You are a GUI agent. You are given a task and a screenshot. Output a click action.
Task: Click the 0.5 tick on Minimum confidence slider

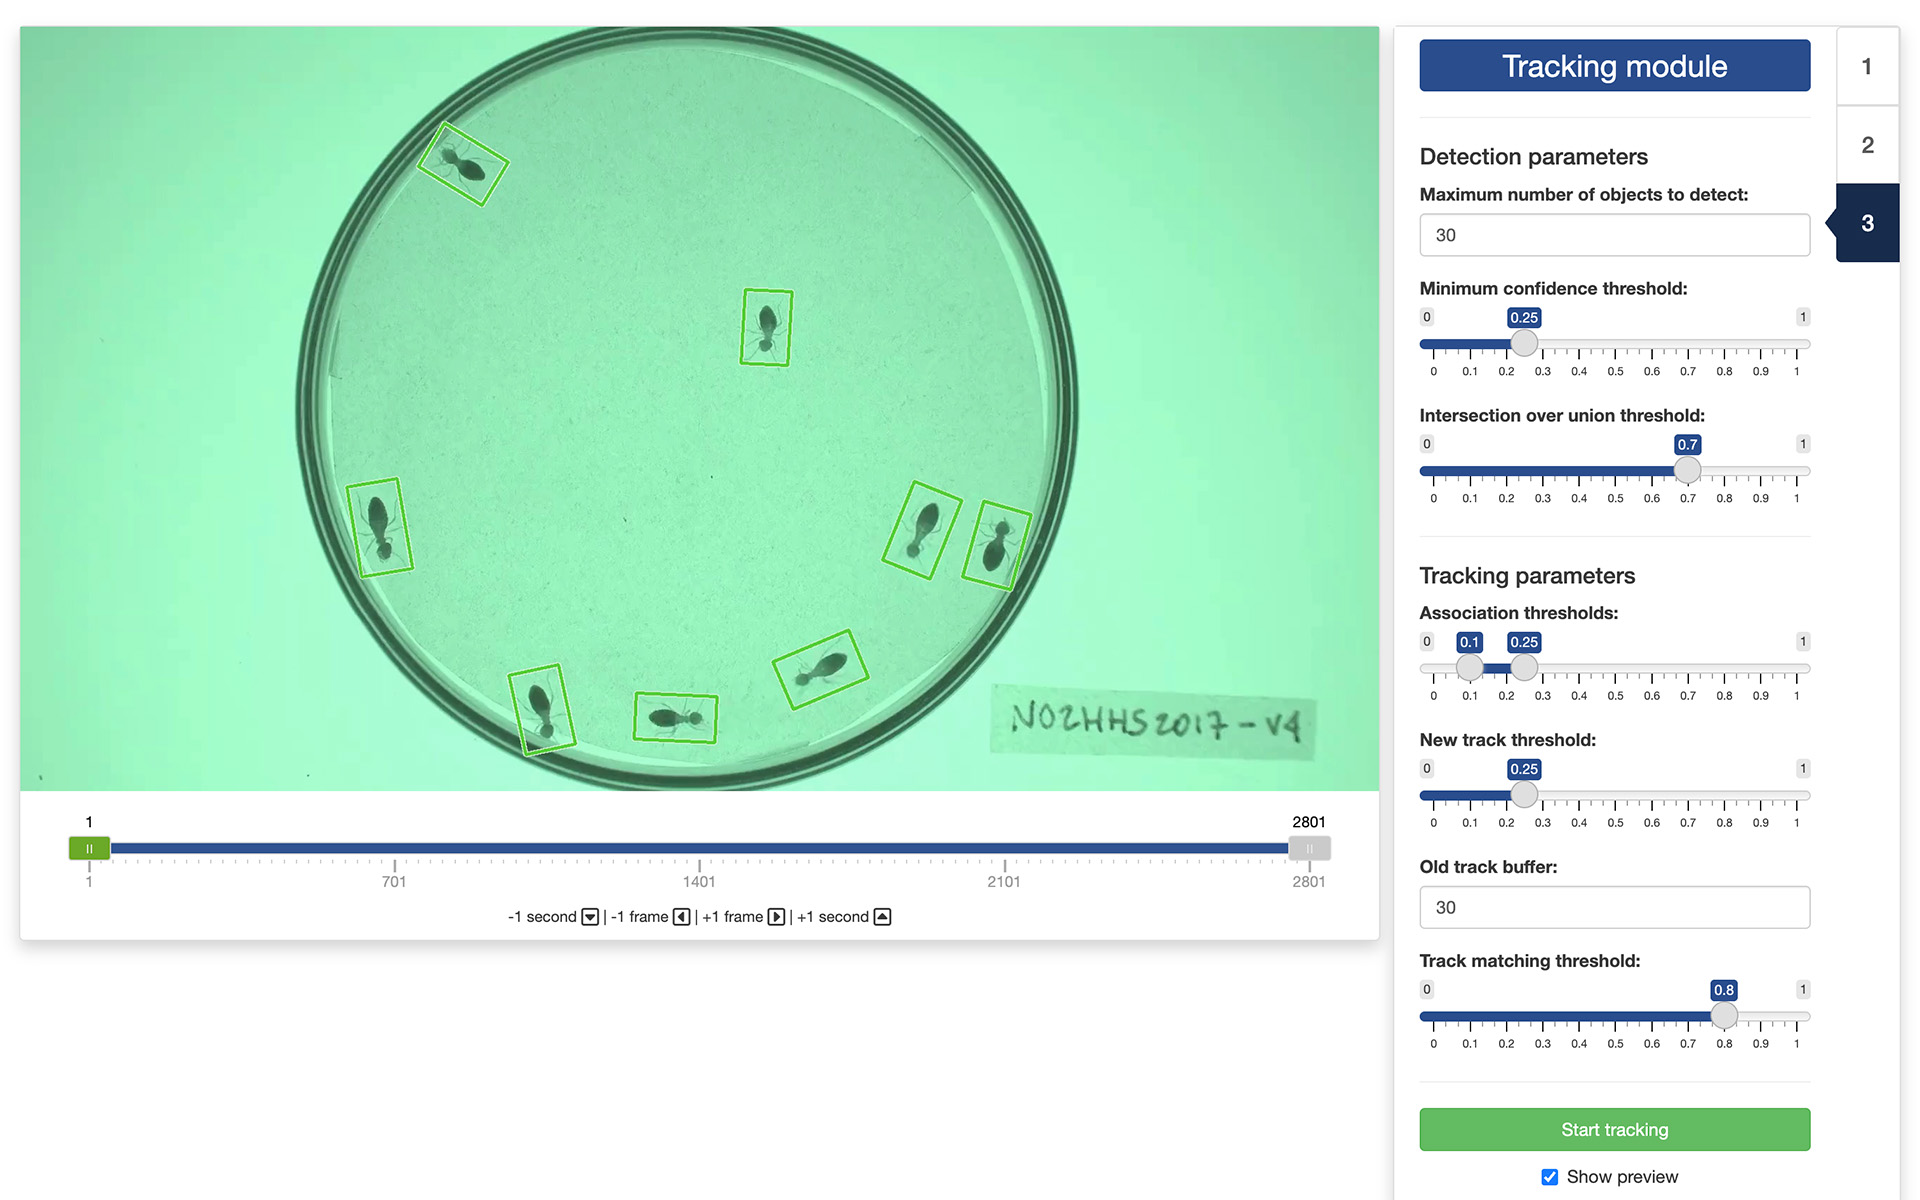click(x=1615, y=371)
